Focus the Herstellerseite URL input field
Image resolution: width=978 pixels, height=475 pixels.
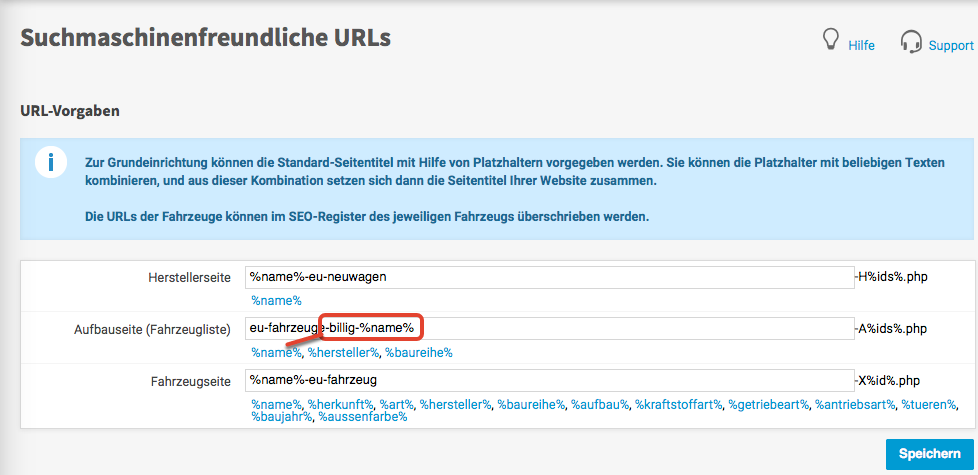coord(550,277)
